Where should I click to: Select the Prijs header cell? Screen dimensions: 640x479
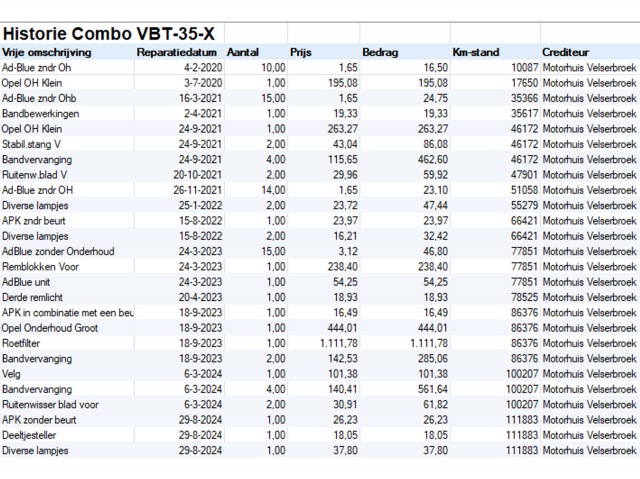(301, 51)
